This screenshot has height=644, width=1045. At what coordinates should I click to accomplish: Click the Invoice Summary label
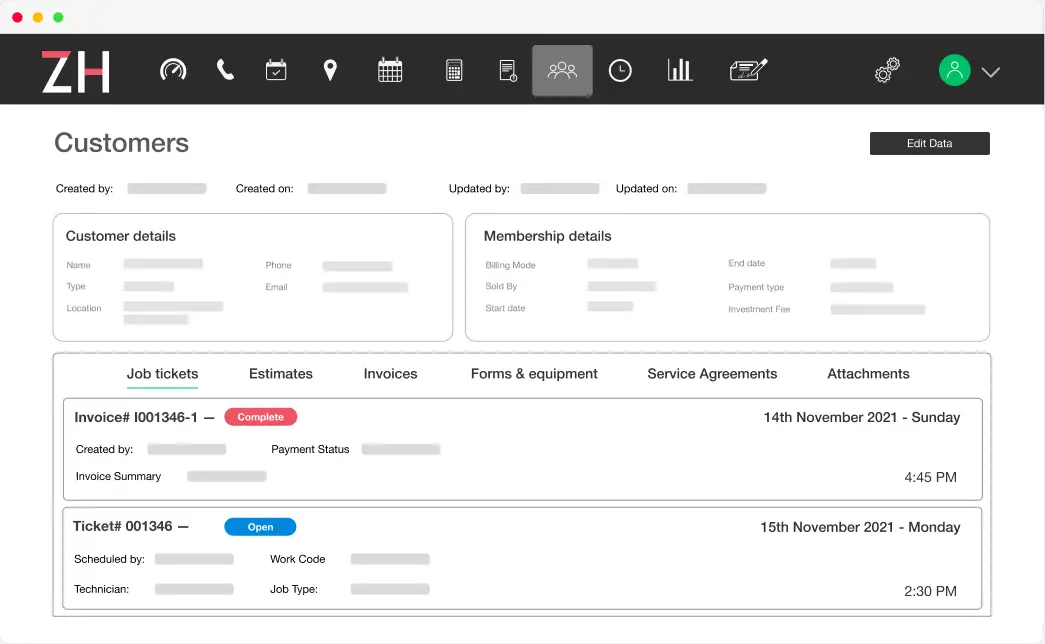[118, 476]
